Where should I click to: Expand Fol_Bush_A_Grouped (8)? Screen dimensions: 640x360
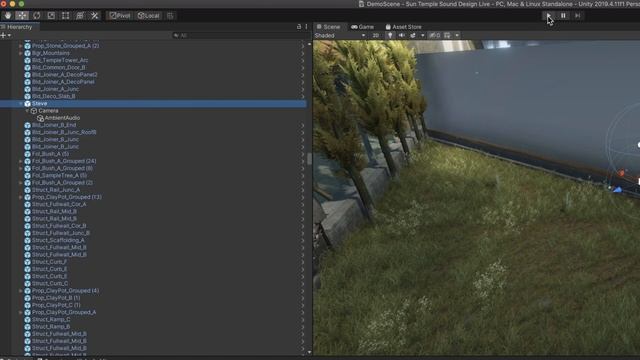20,168
